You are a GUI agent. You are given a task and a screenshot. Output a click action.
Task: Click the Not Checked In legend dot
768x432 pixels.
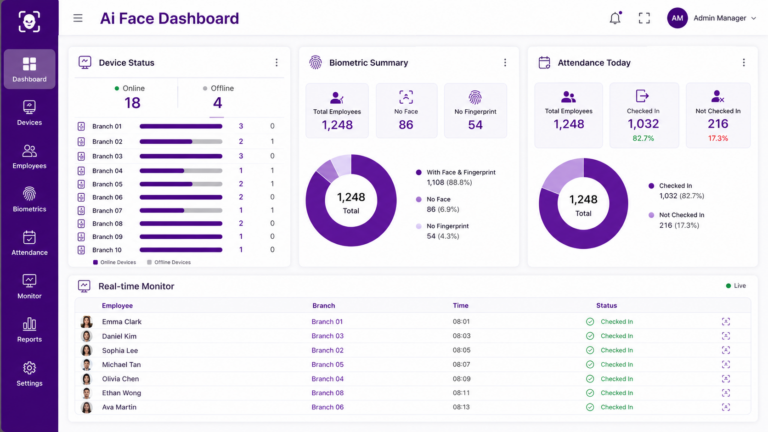651,215
